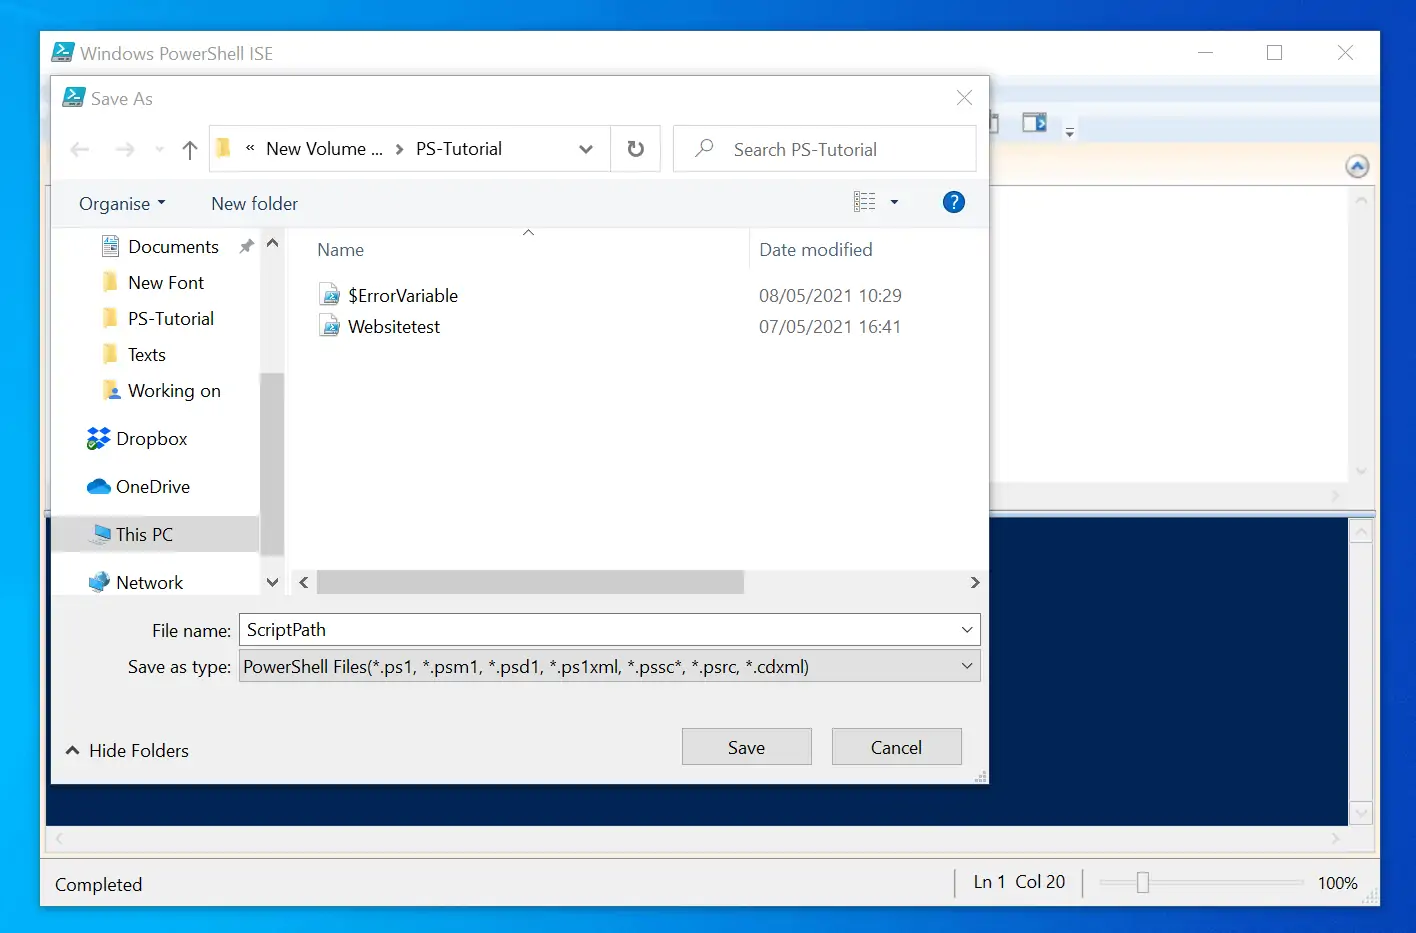Screen dimensions: 1416x933
Task: Expand the hidden path chevron in the address bar
Action: (x=250, y=148)
